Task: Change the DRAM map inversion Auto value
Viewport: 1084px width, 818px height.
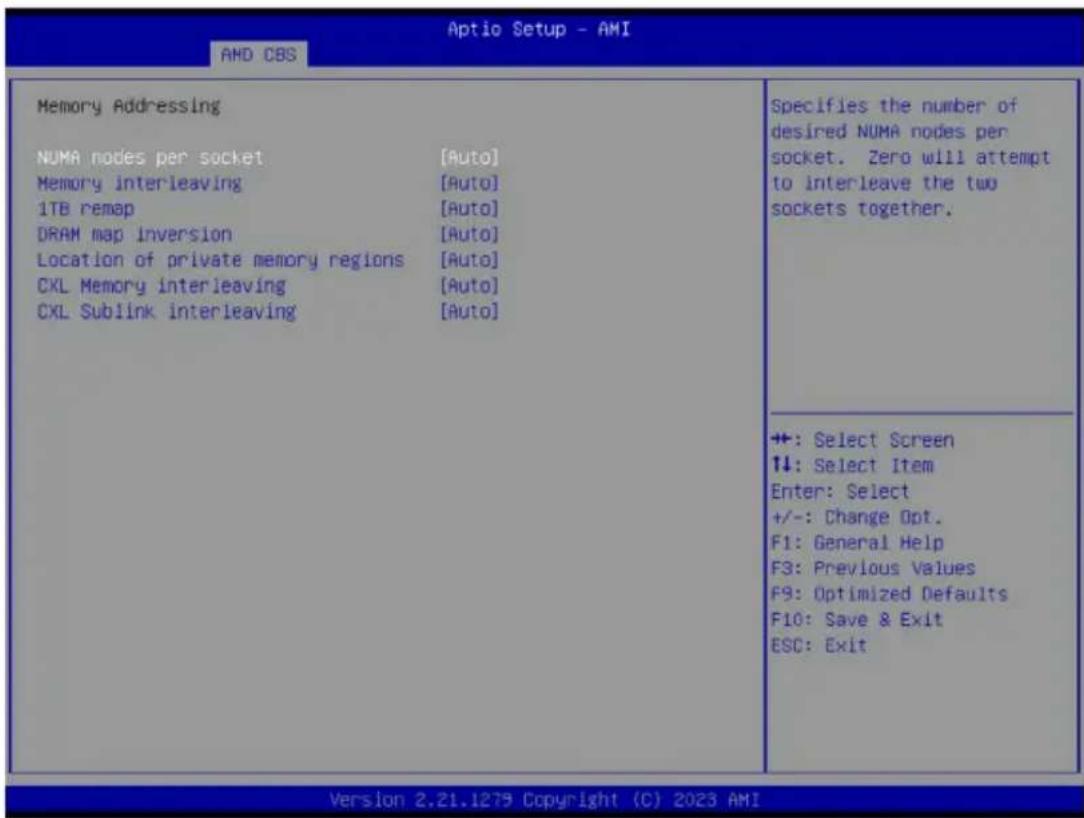Action: (469, 234)
